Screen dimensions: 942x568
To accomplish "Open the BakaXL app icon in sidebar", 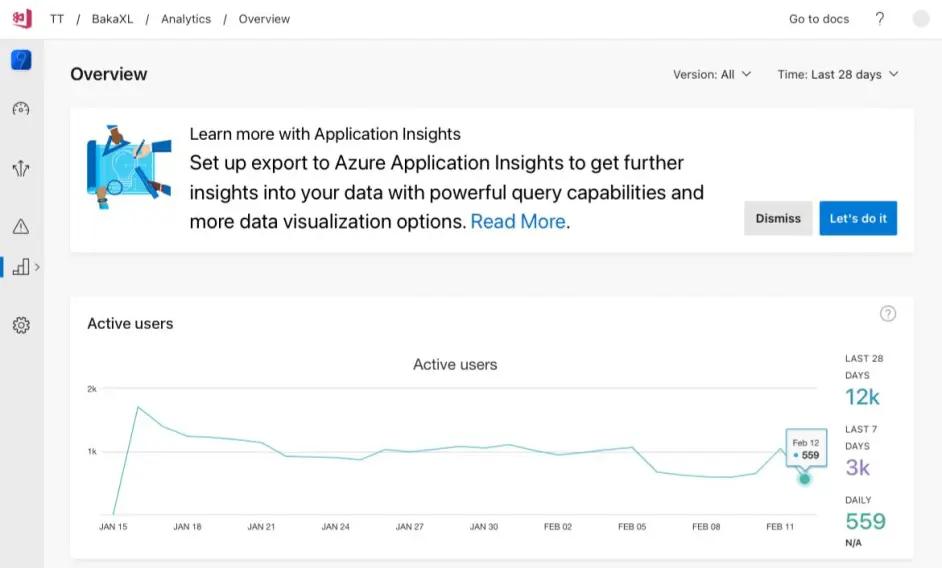I will [x=21, y=61].
